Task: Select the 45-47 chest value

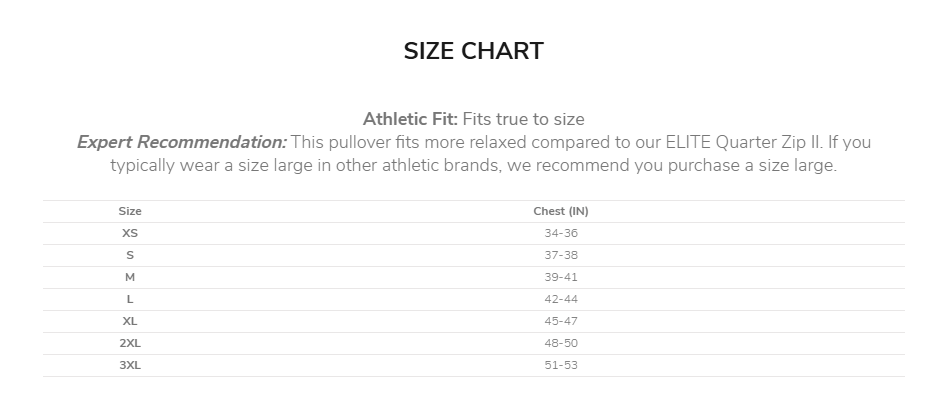Action: click(561, 321)
